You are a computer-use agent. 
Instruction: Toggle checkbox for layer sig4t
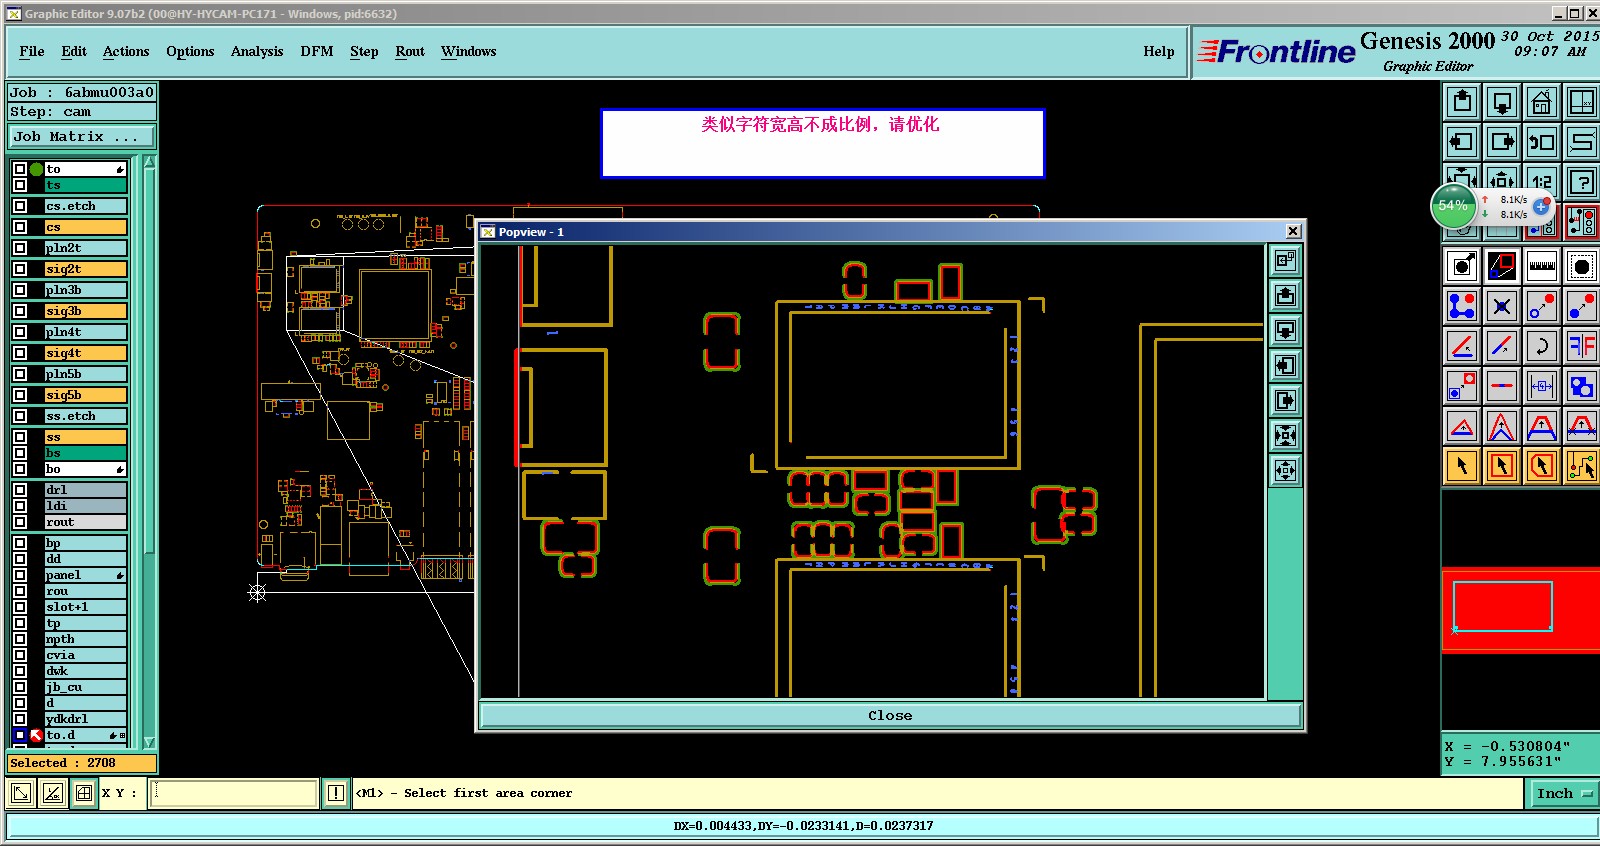coord(20,353)
